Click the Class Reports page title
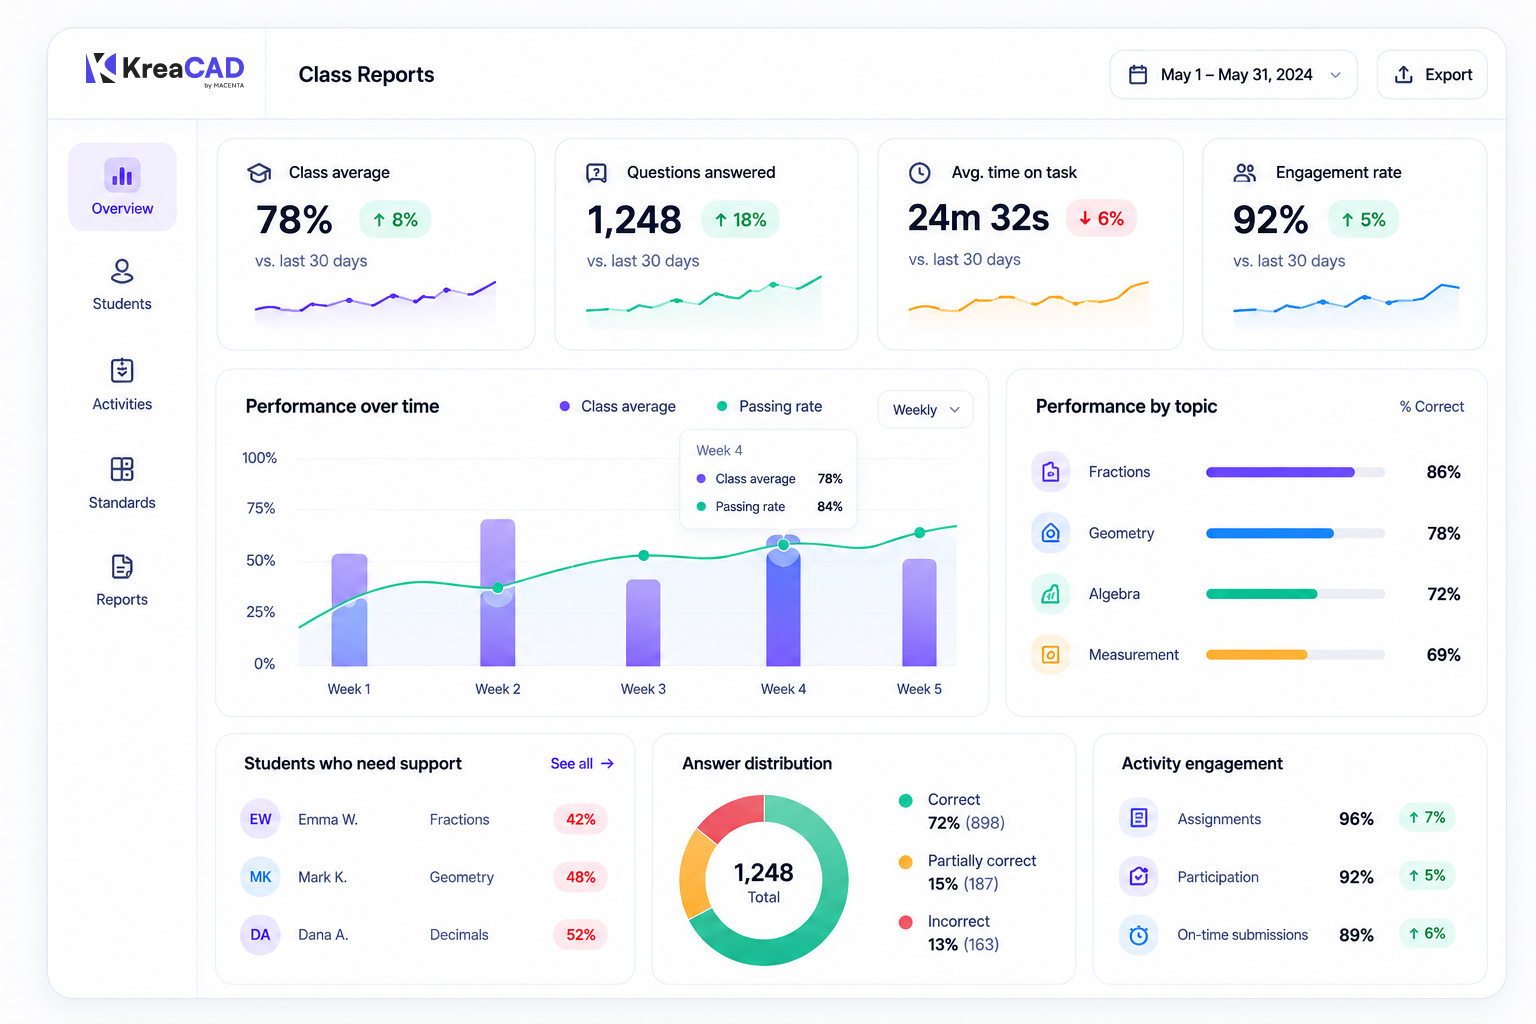Image resolution: width=1536 pixels, height=1024 pixels. tap(366, 75)
